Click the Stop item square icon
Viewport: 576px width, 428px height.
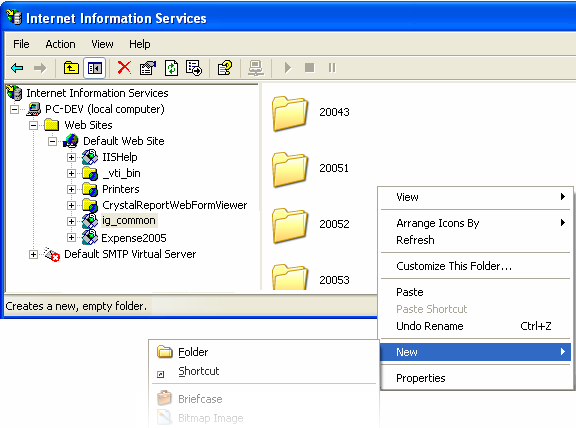pos(310,68)
